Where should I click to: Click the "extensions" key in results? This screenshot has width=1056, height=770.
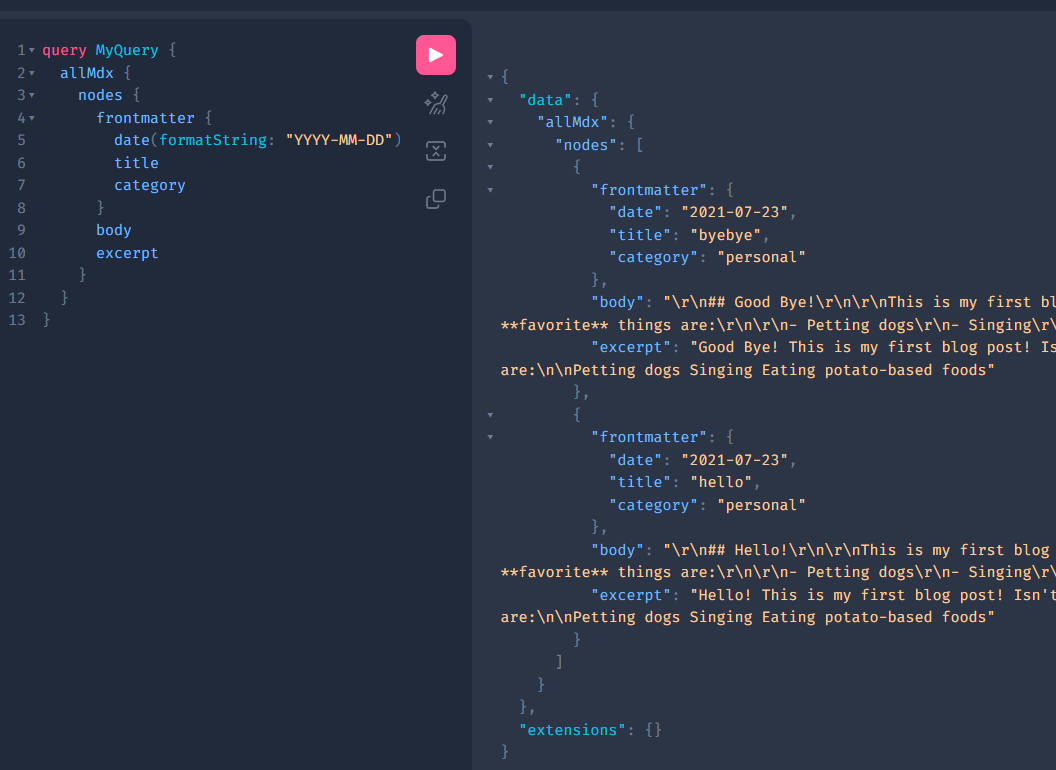[572, 730]
